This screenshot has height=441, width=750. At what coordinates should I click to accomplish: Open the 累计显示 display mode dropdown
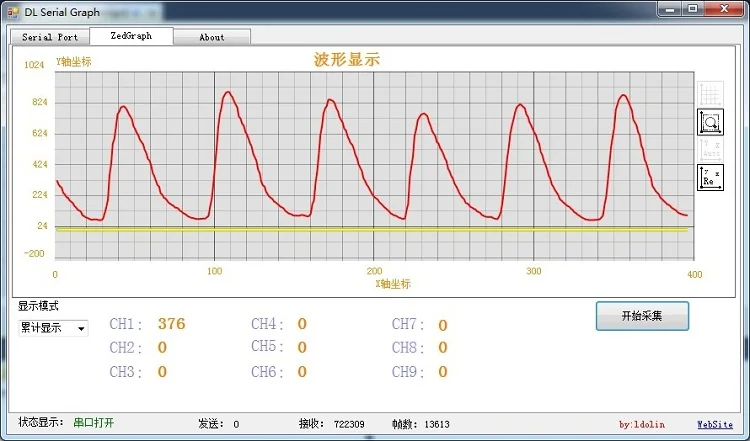53,328
